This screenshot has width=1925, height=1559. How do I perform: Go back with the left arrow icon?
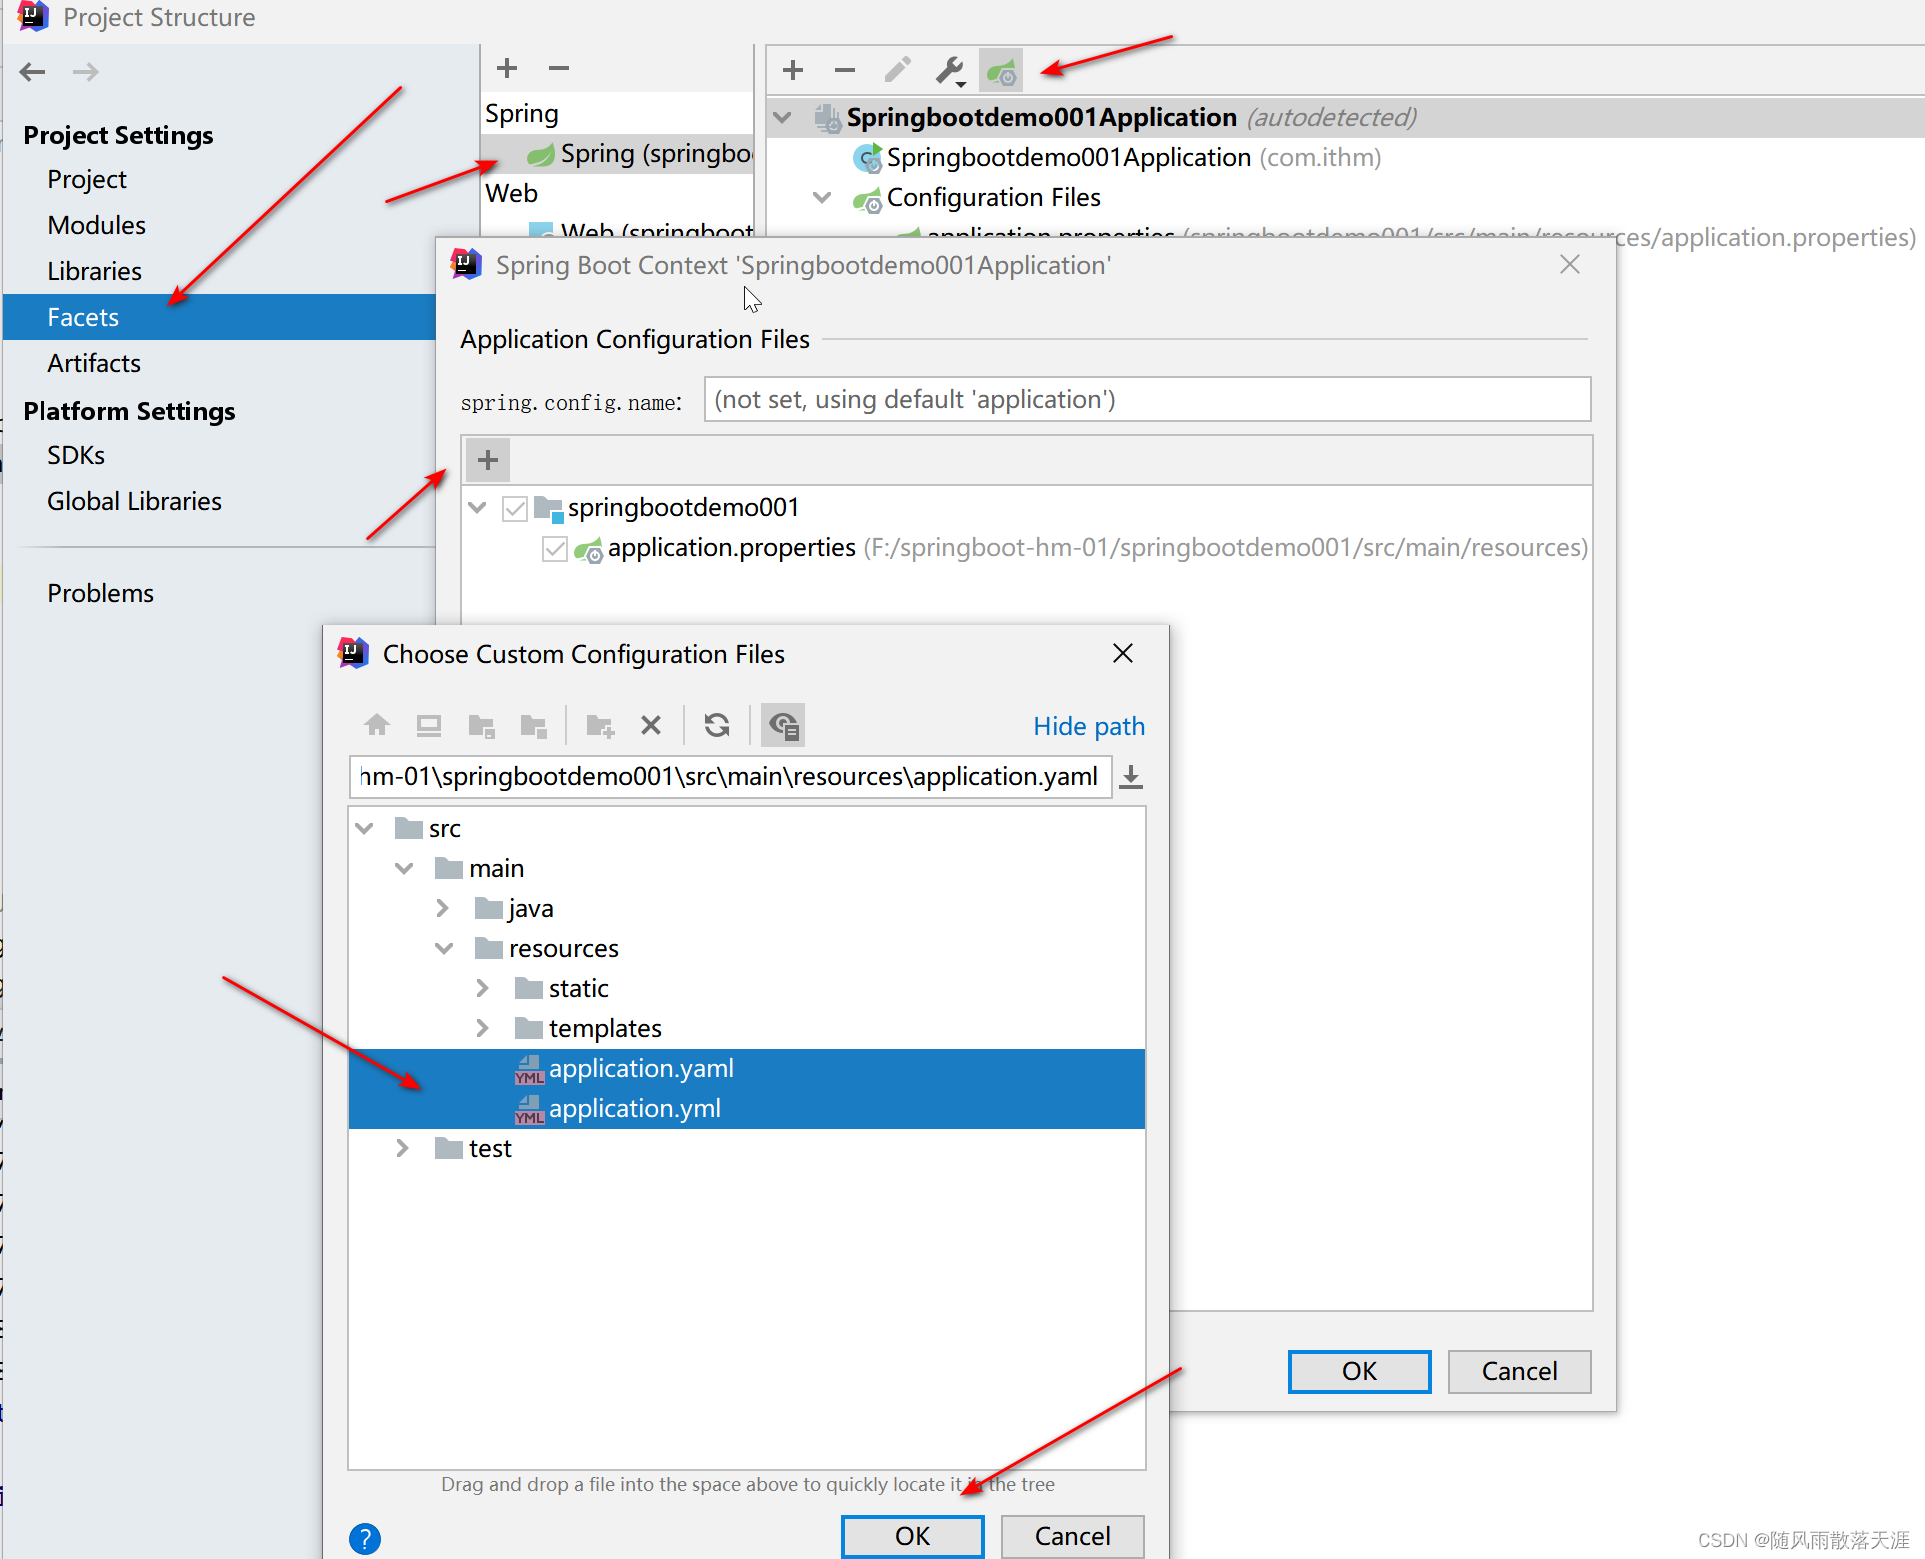(33, 72)
